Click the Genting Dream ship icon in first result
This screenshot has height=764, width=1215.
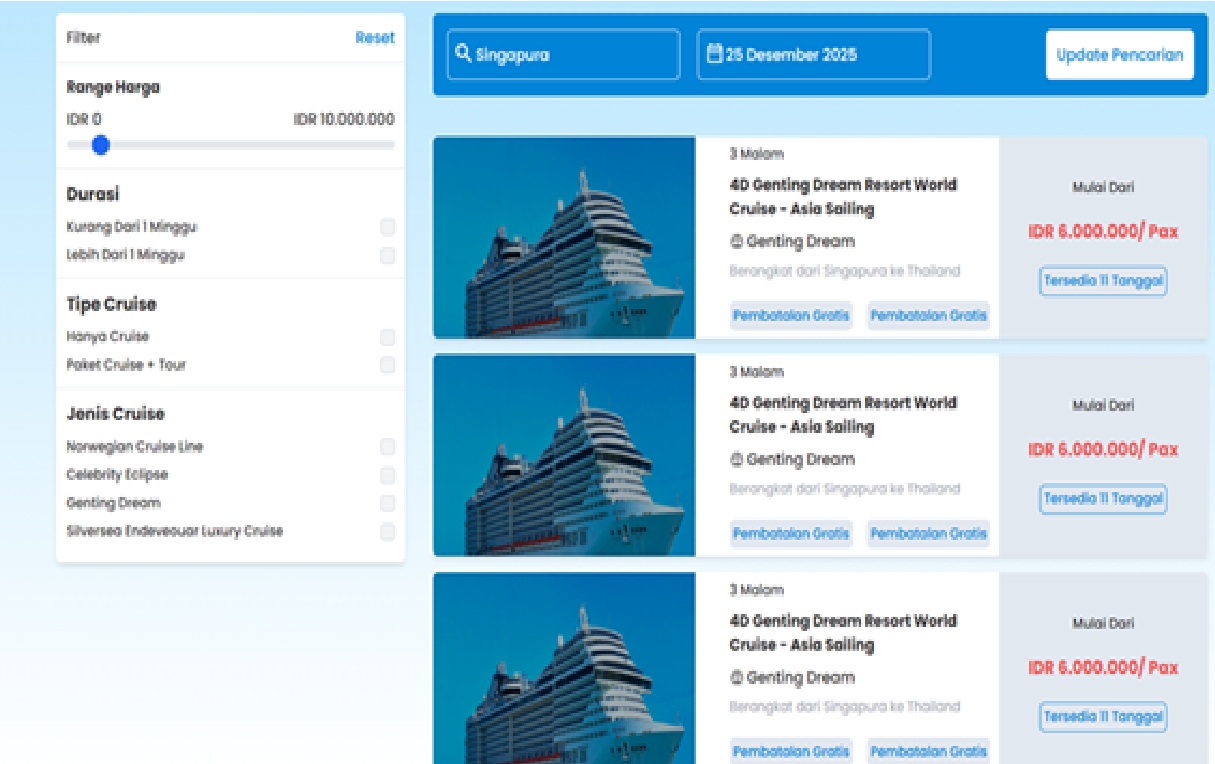[x=737, y=242]
